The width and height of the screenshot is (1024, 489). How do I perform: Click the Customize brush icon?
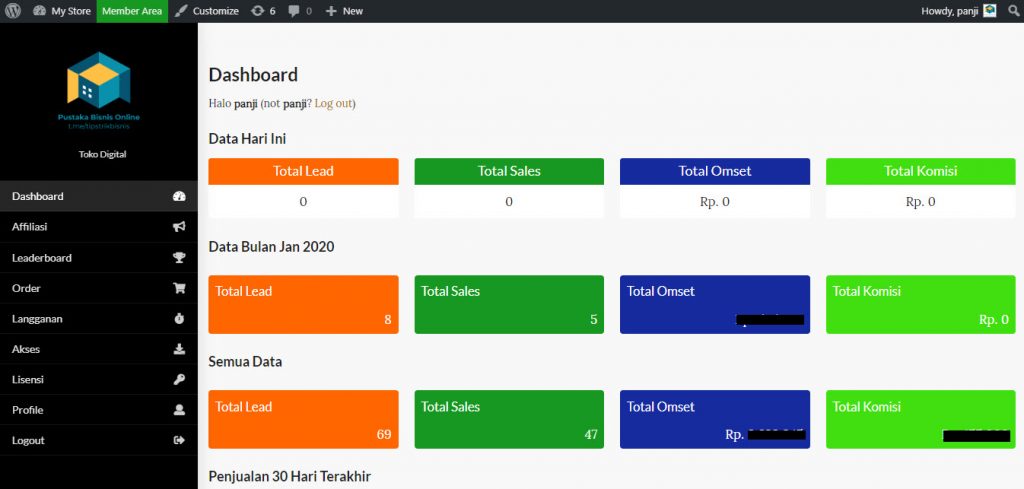click(x=181, y=11)
